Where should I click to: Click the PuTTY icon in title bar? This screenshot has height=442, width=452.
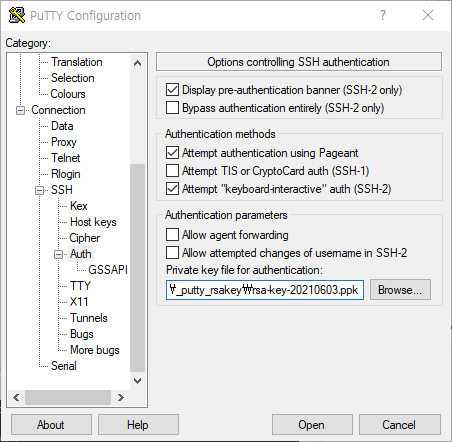(17, 15)
